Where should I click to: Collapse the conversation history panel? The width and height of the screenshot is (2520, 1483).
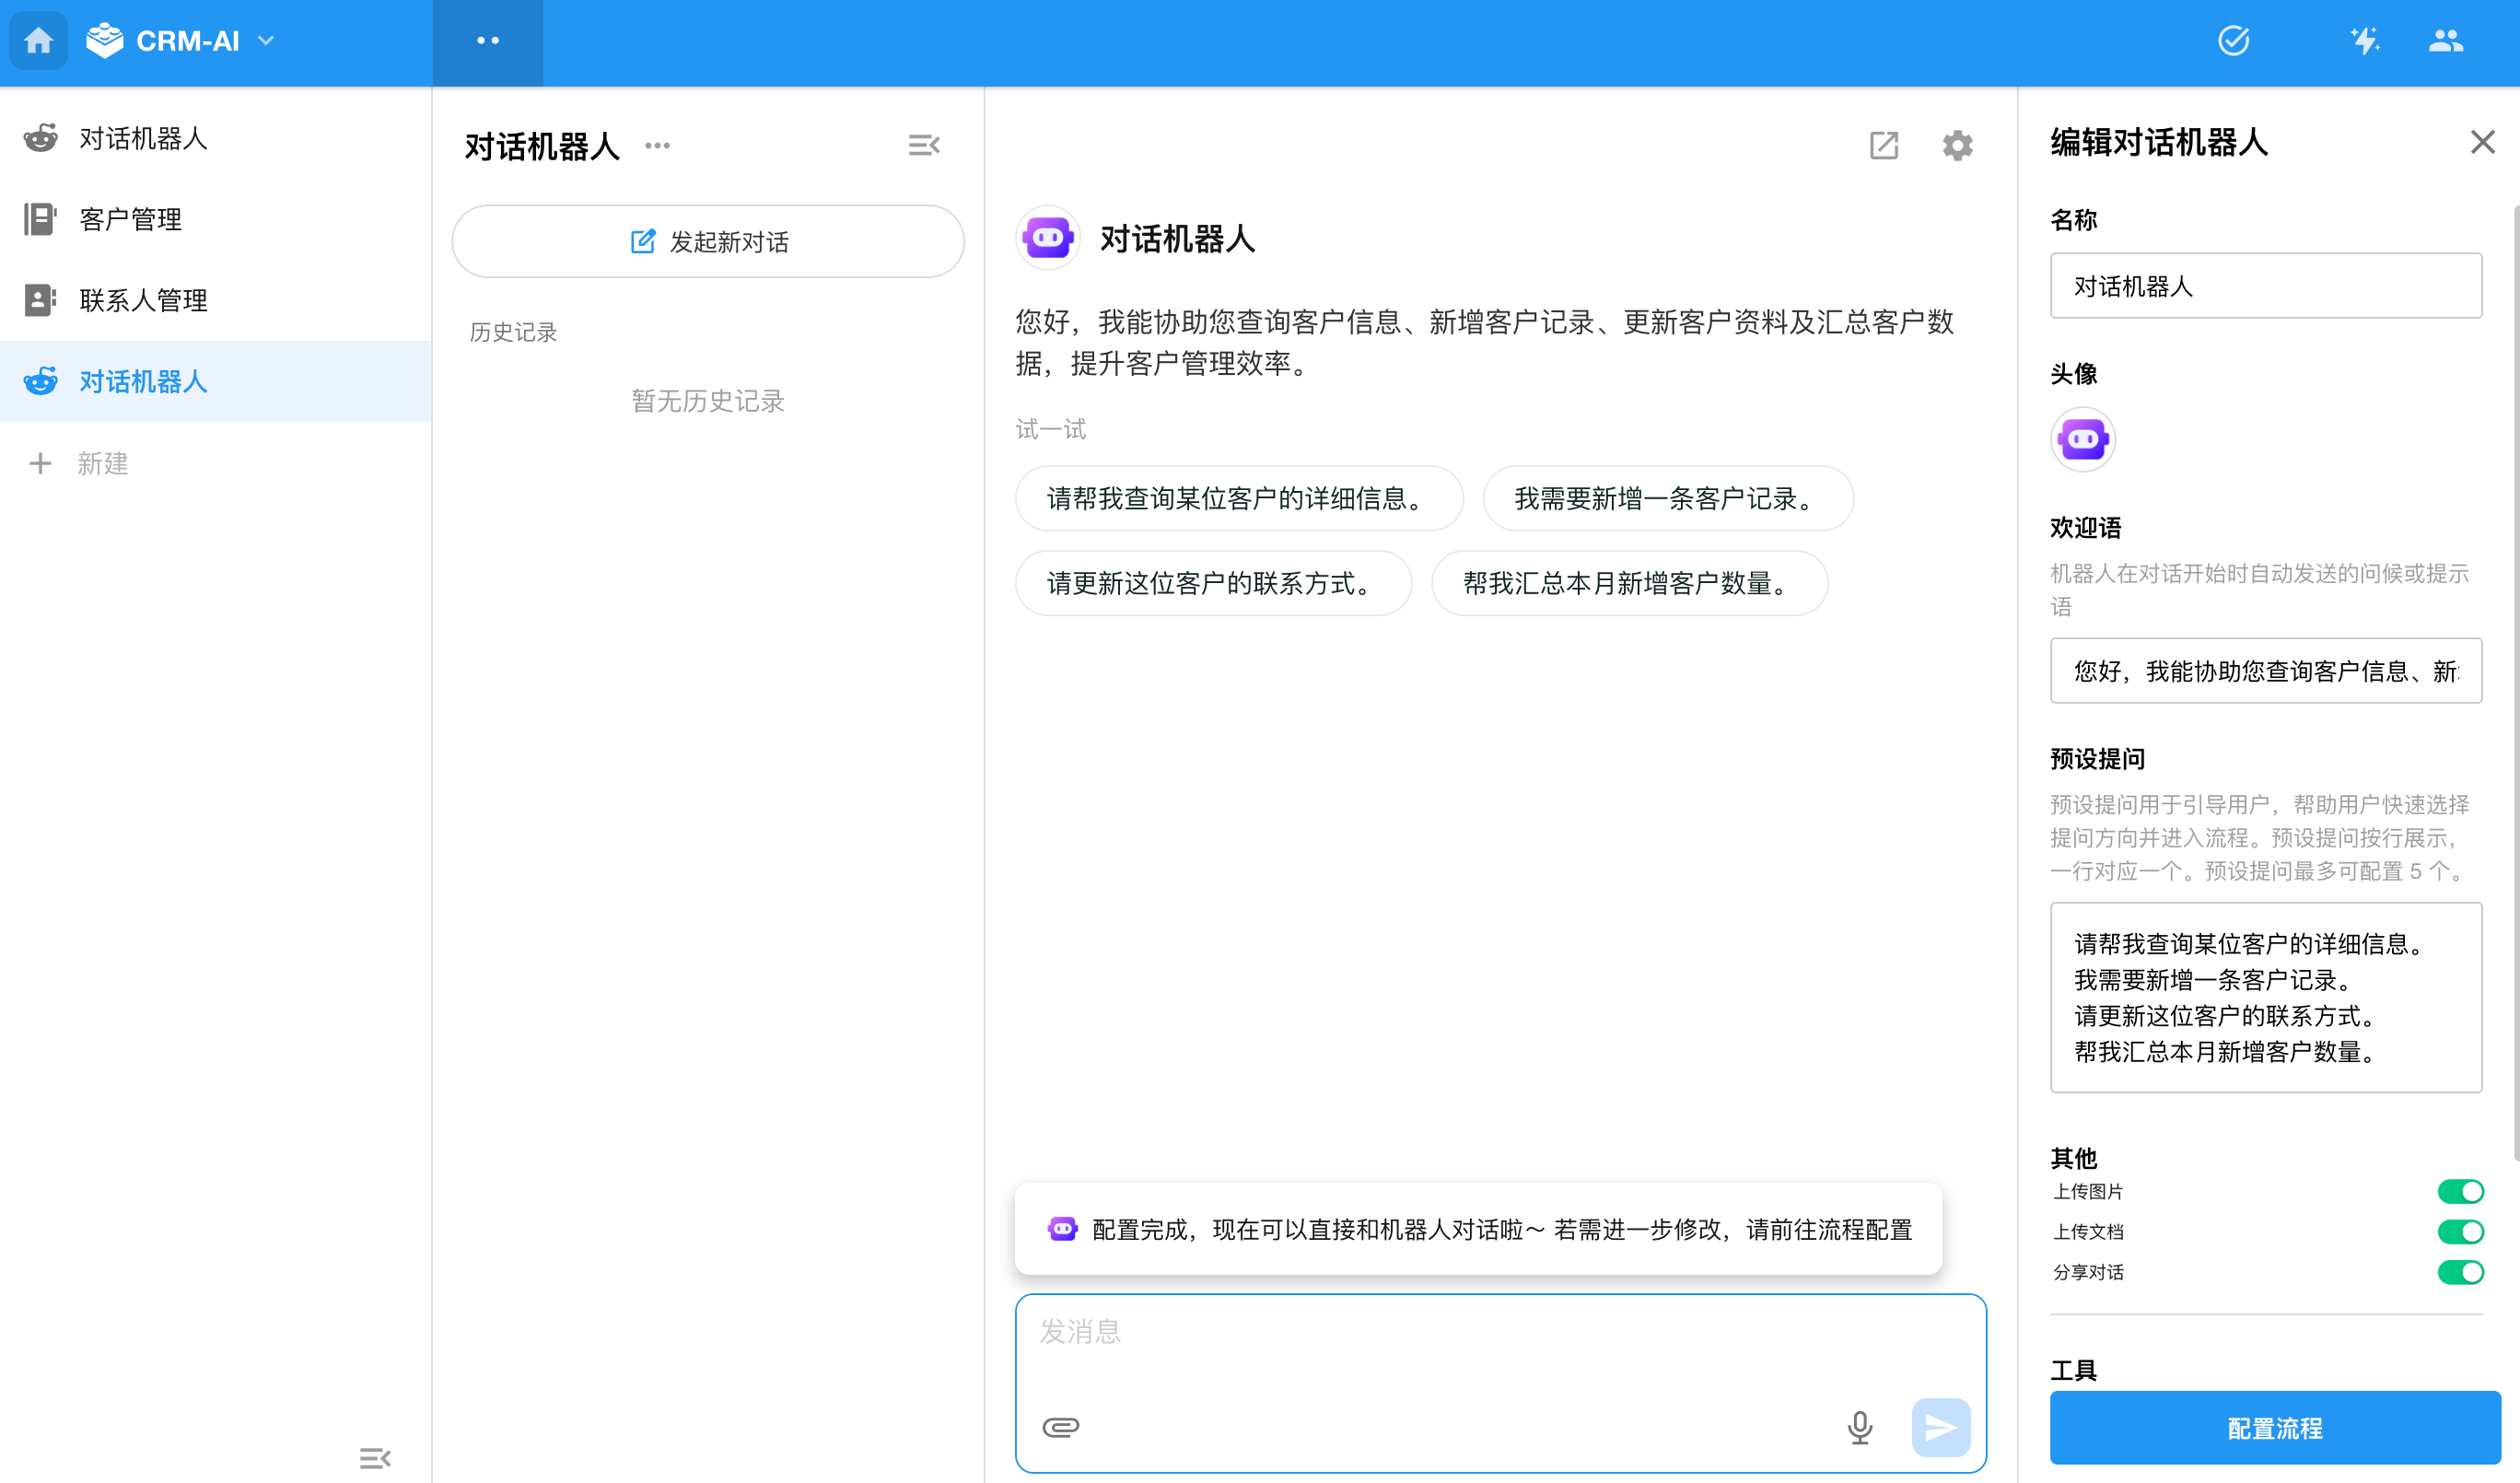pos(923,146)
